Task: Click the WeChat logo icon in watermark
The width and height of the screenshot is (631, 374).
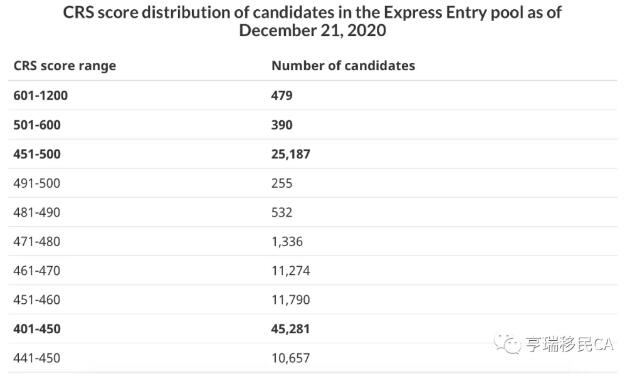Action: pos(507,344)
